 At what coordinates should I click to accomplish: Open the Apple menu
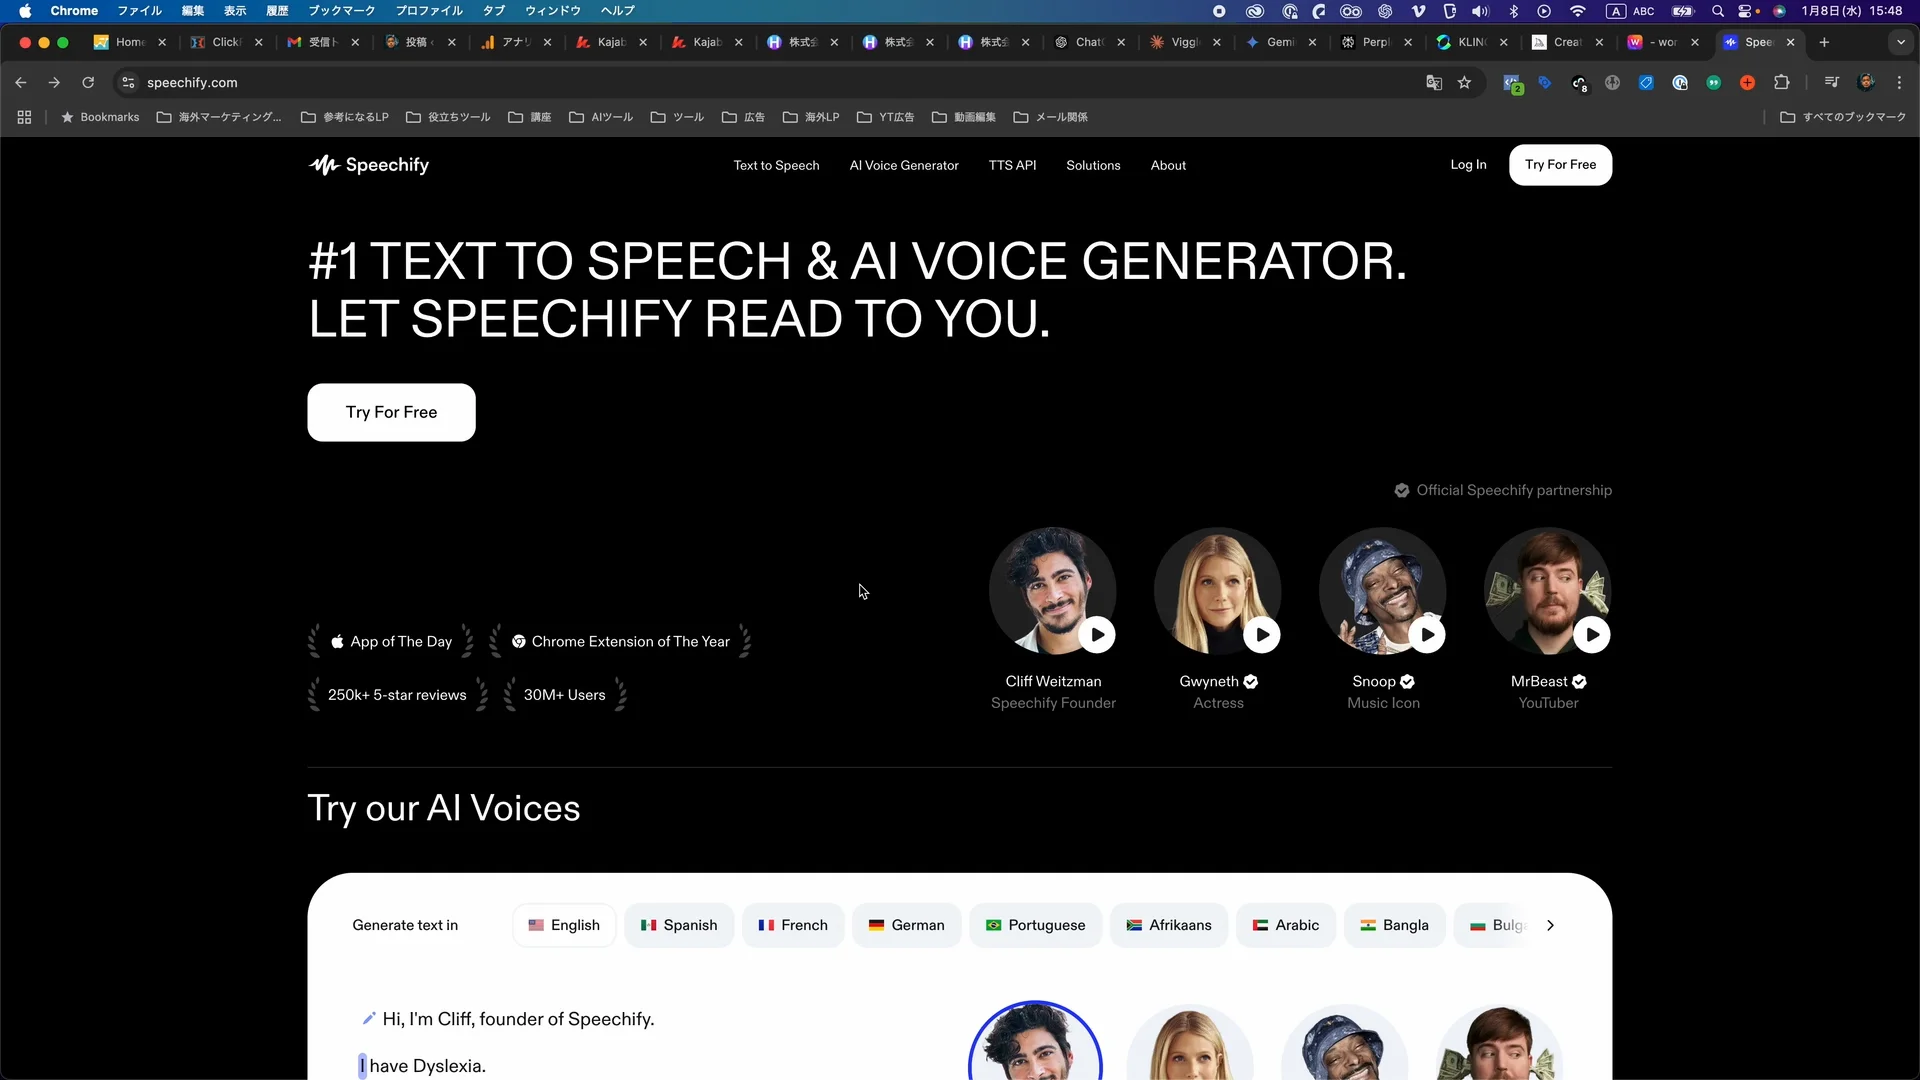coord(25,11)
